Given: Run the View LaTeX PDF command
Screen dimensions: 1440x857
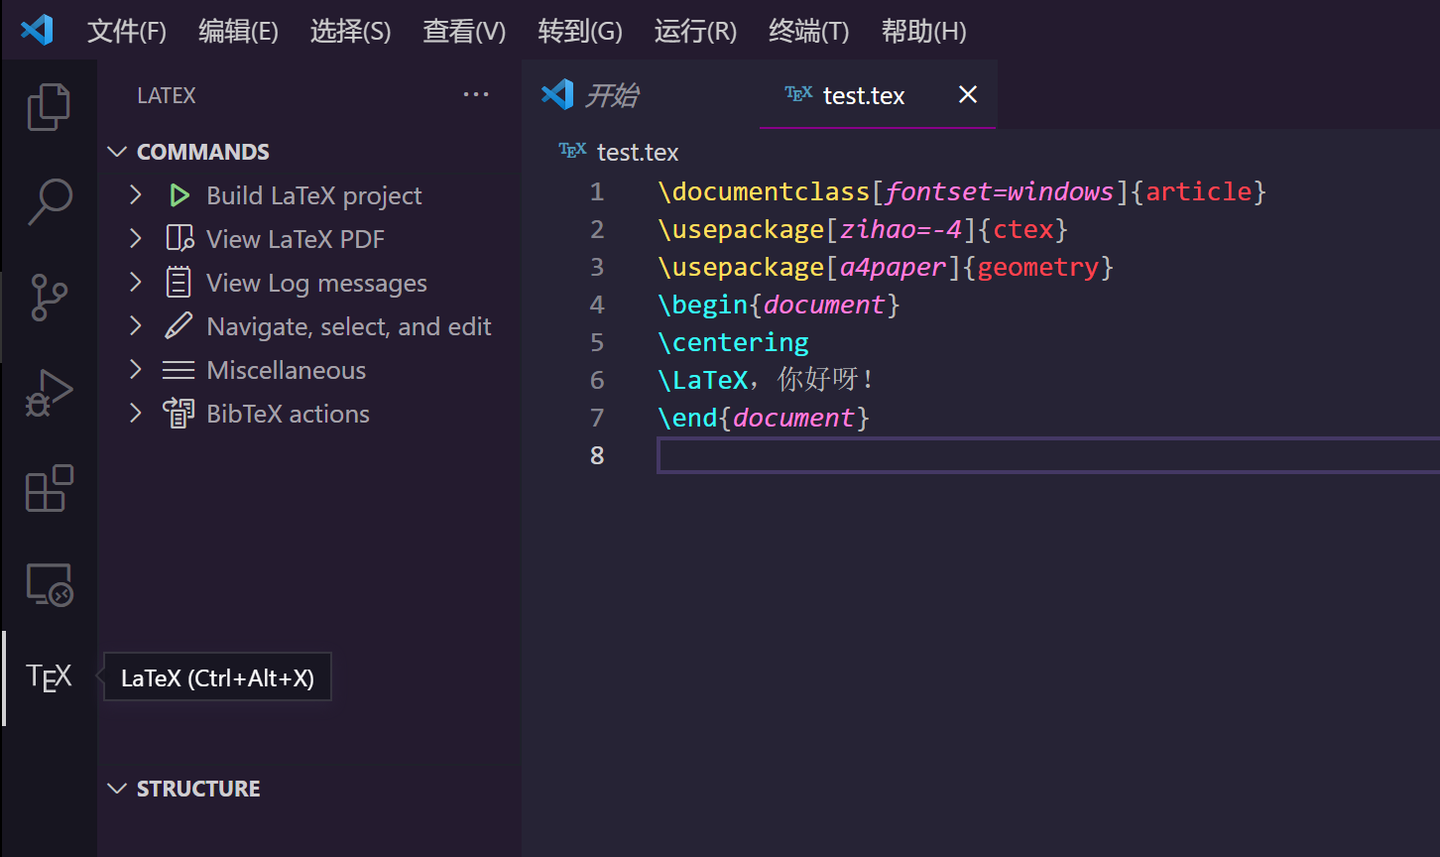Looking at the screenshot, I should point(294,239).
